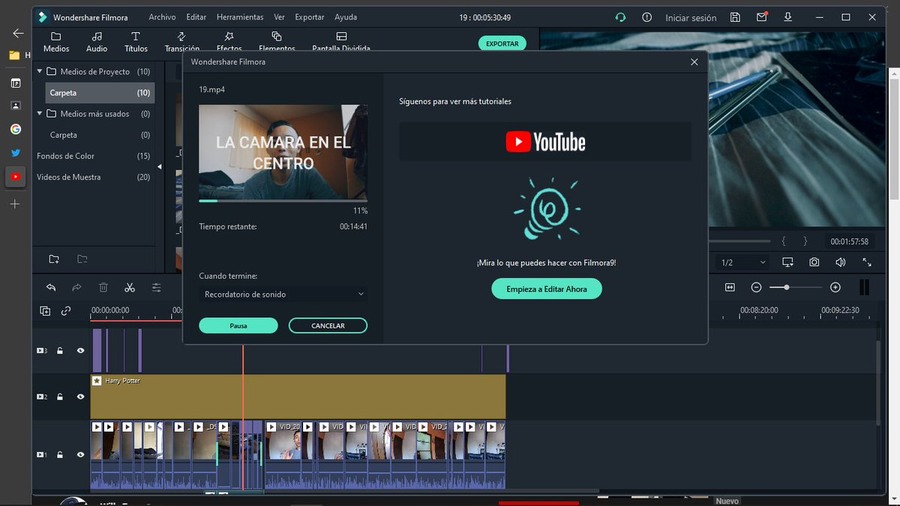Open the YouTube banner link
This screenshot has height=506, width=900.
click(545, 142)
